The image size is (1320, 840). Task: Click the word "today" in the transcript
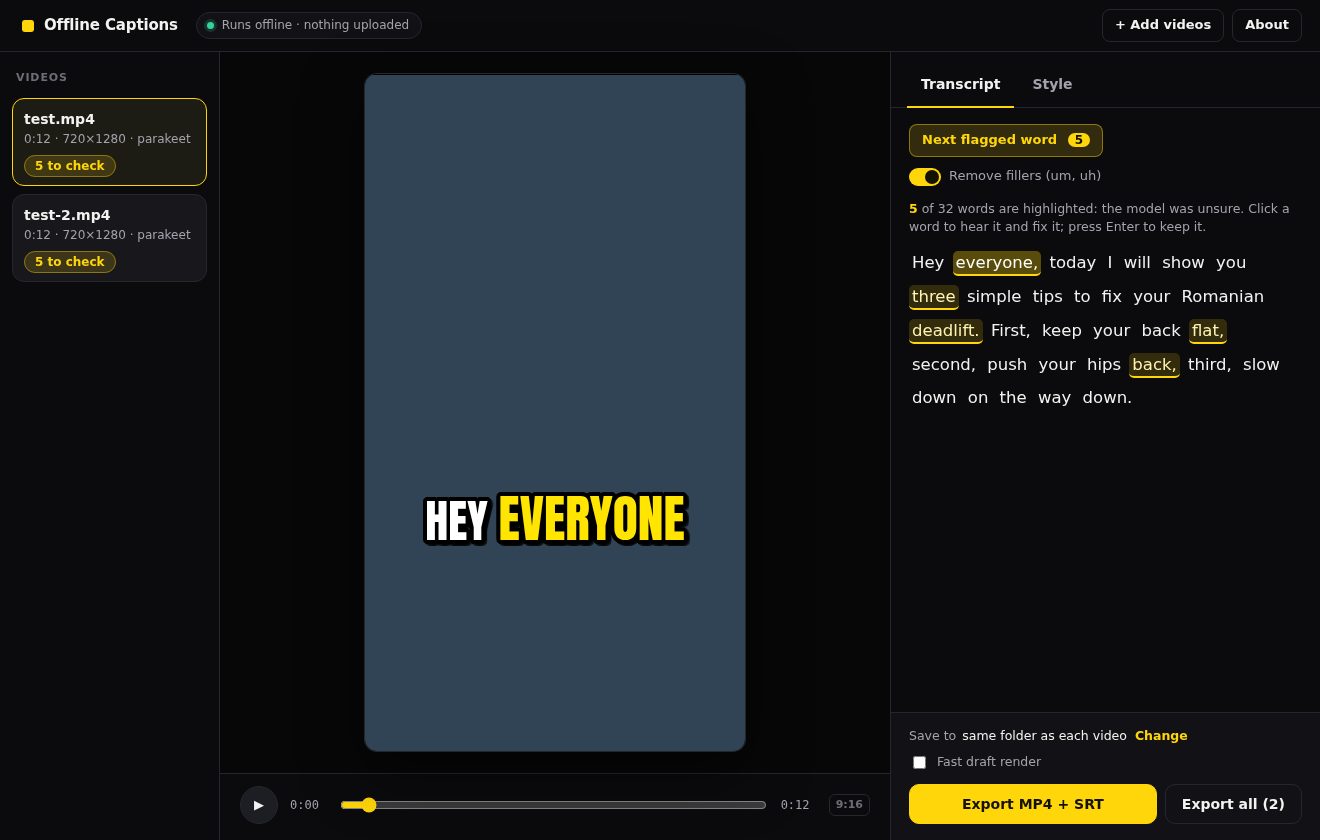tap(1073, 263)
